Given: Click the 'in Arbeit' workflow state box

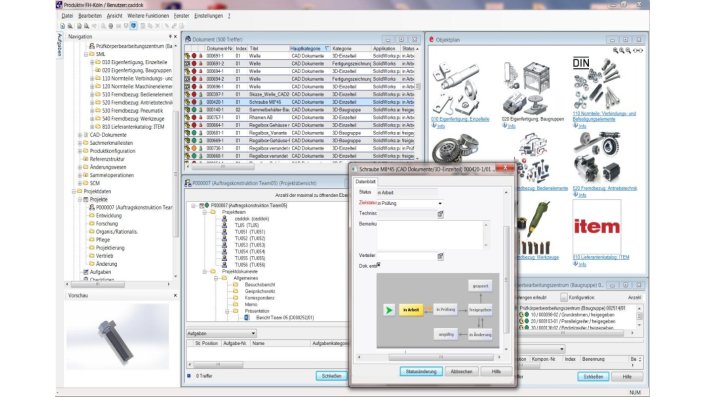Looking at the screenshot, I should coord(411,310).
